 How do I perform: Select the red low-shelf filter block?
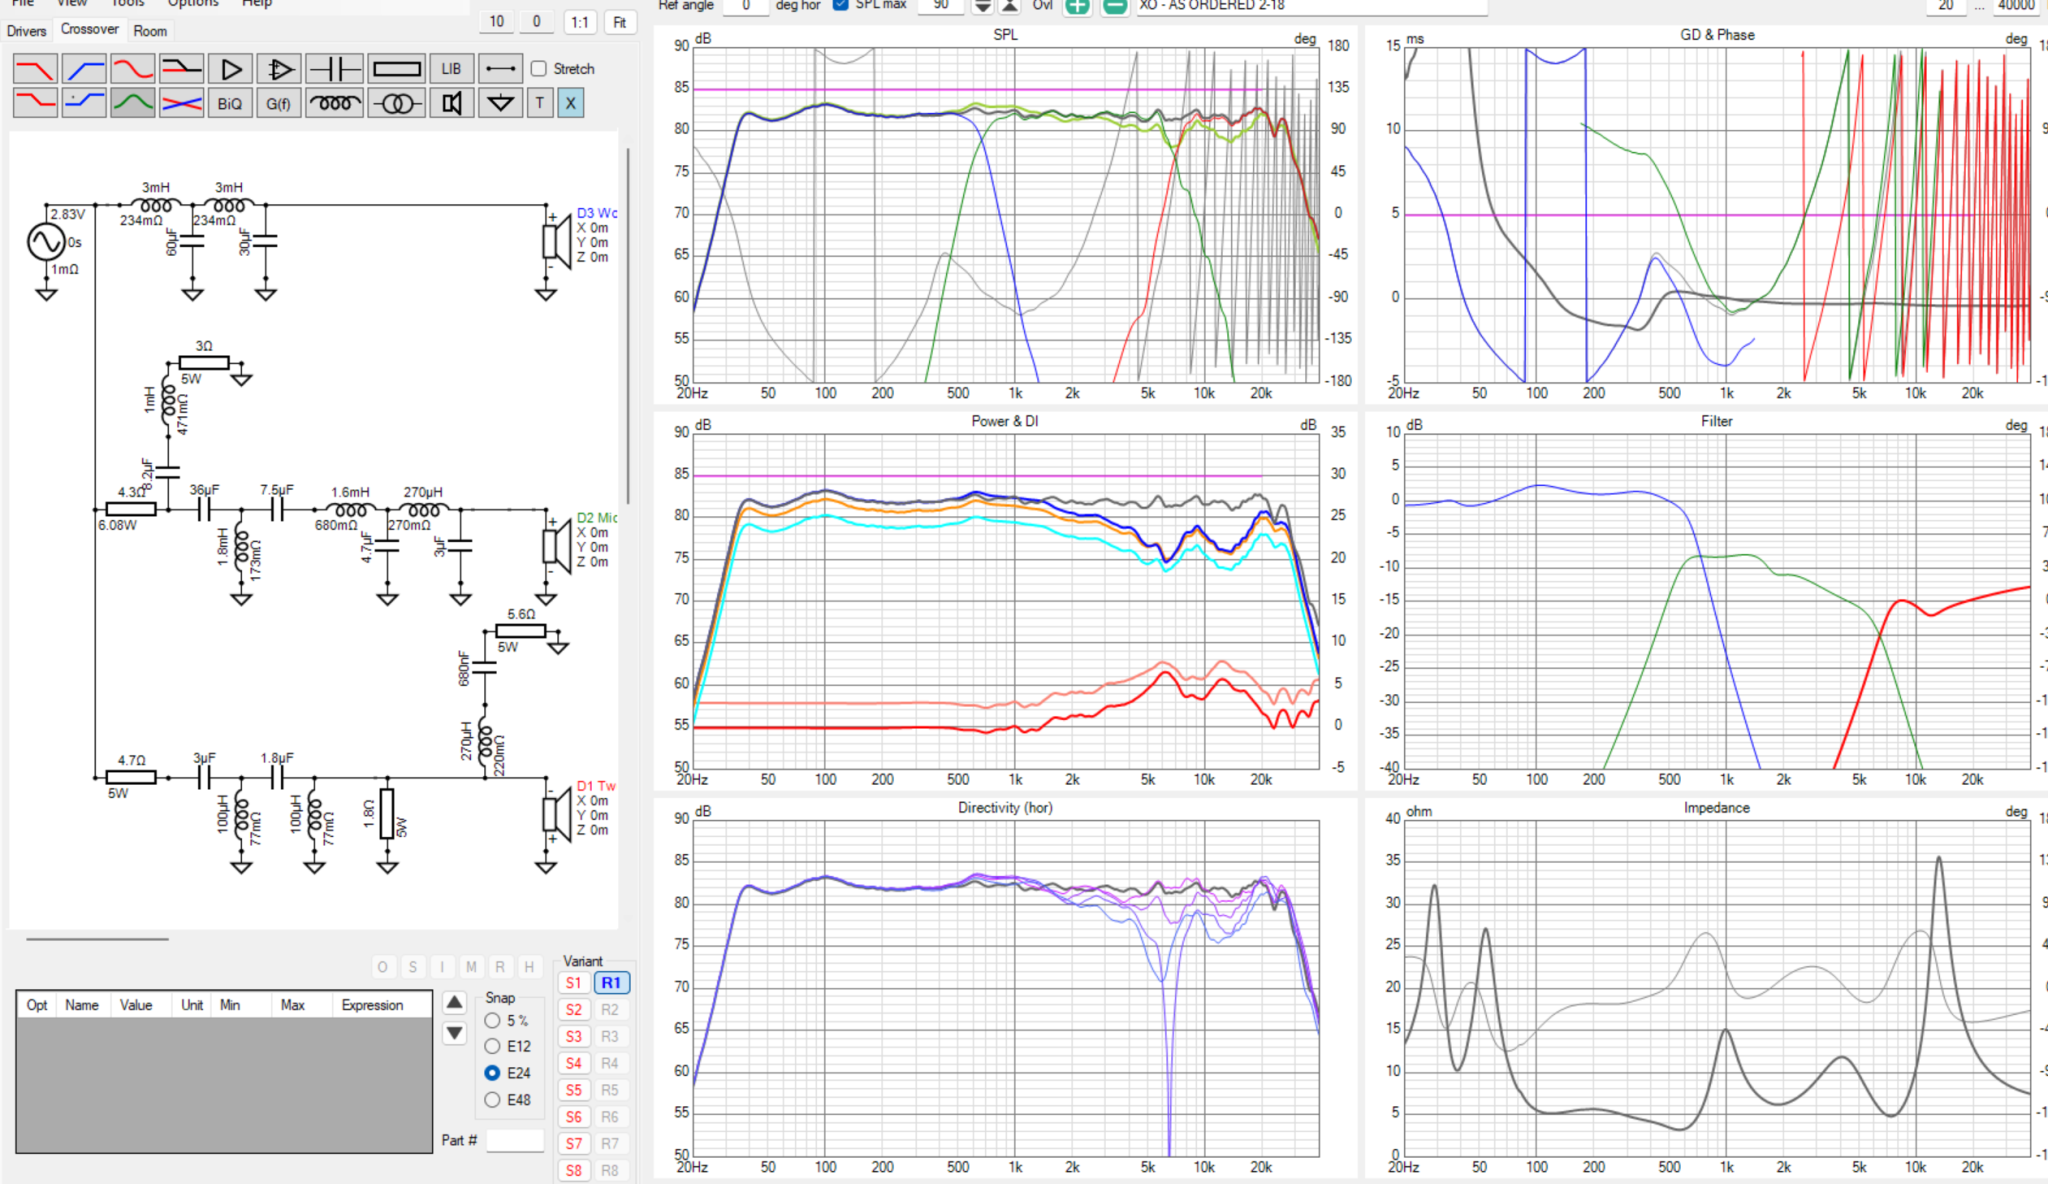coord(35,103)
